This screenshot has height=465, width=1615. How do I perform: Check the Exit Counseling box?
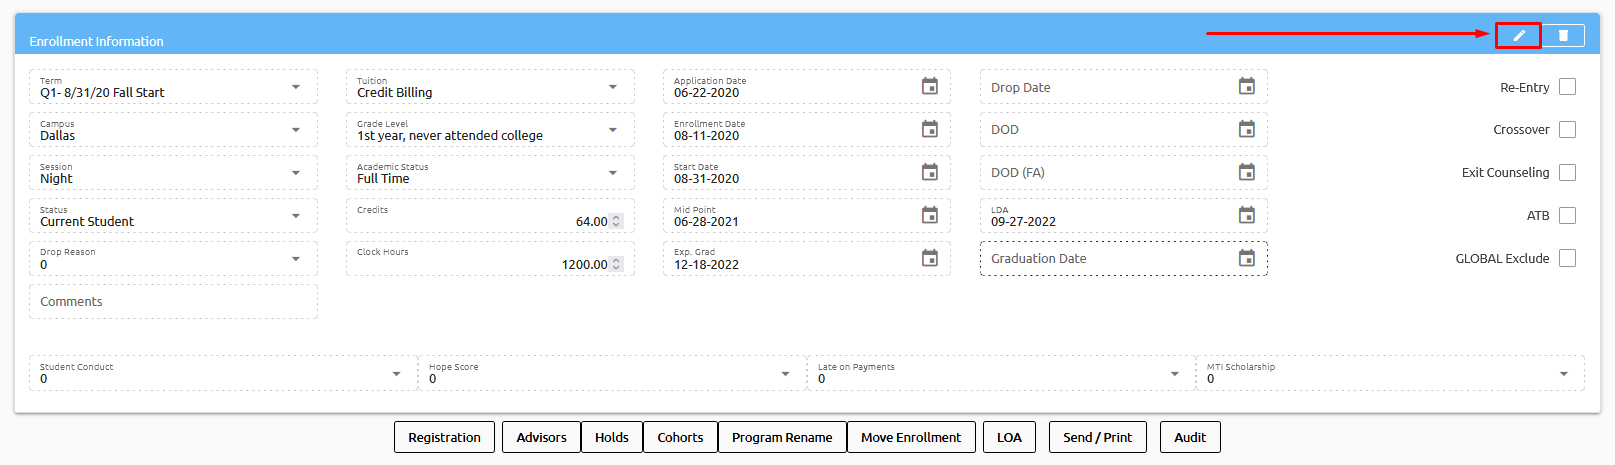click(1567, 173)
